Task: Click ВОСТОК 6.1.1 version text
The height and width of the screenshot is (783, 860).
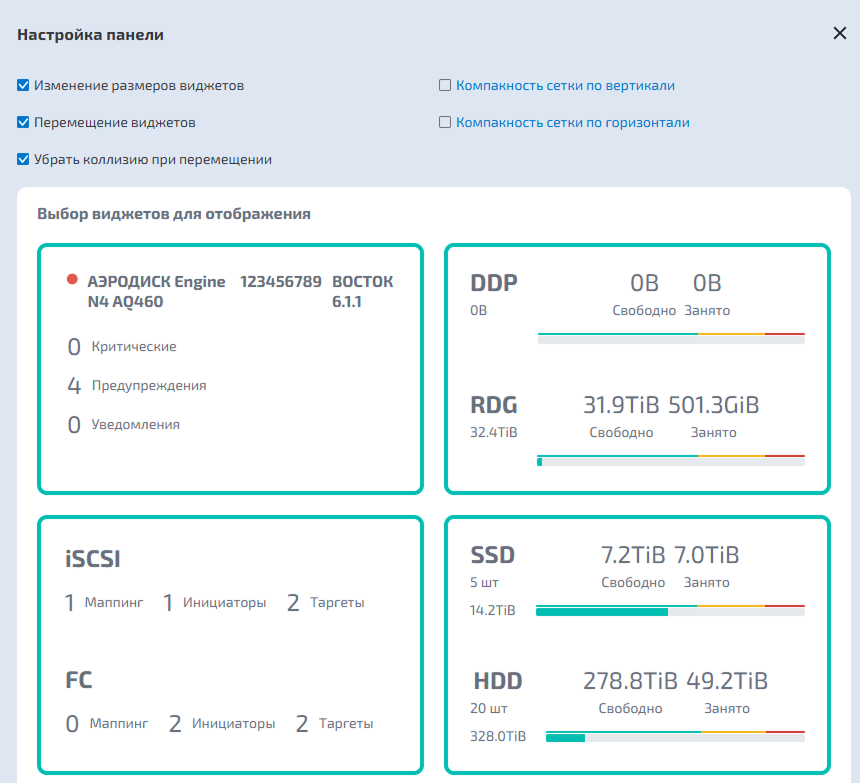Action: [x=363, y=292]
